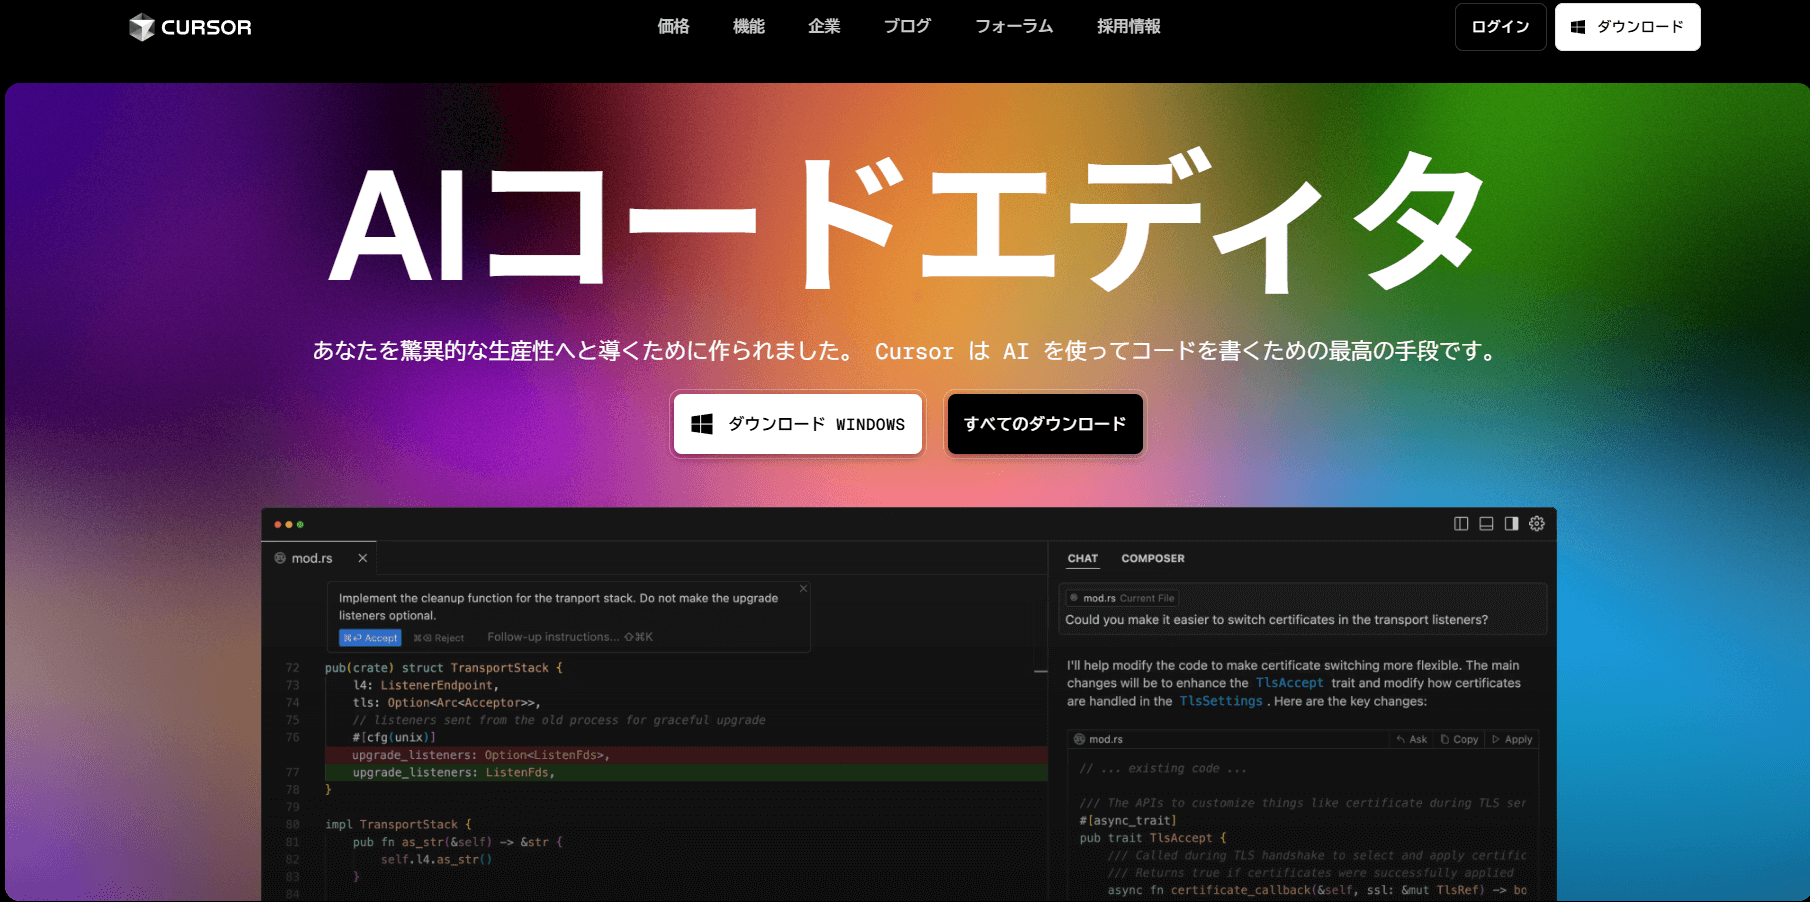This screenshot has height=902, width=1810.
Task: Click the Cursor logo in the header
Action: [x=190, y=27]
